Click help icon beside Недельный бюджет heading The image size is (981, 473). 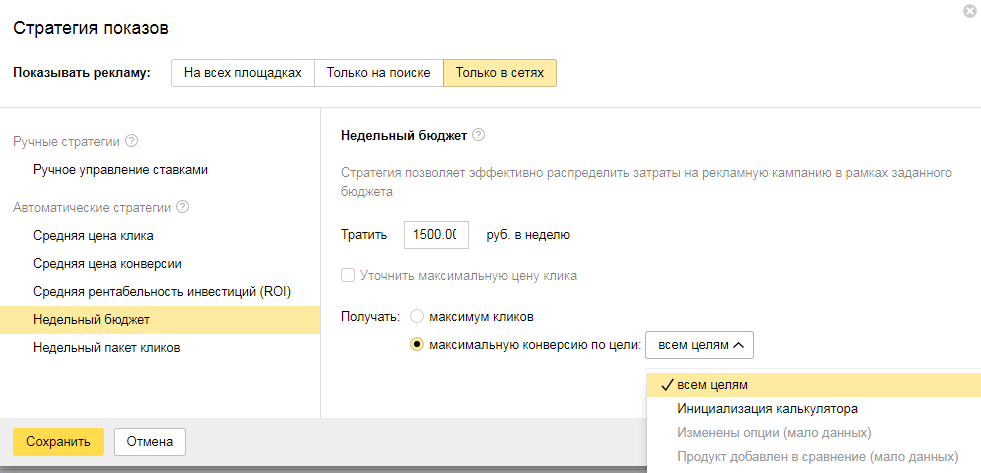coord(478,135)
